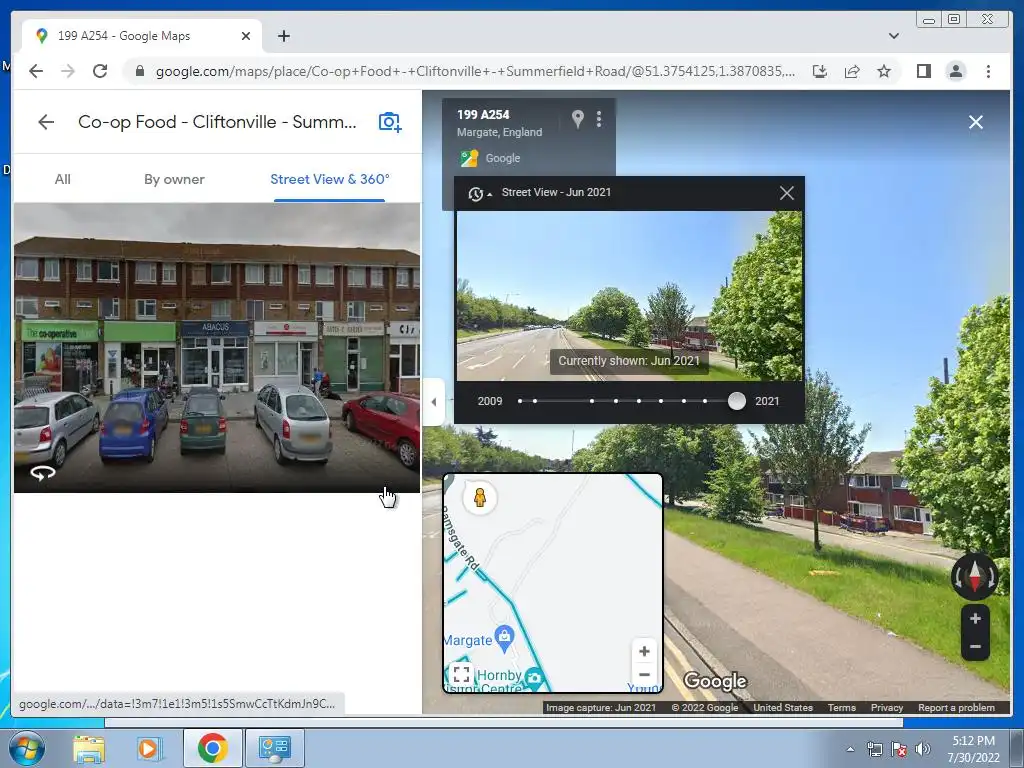1024x768 pixels.
Task: Open the Chrome tab search dropdown
Action: [893, 36]
